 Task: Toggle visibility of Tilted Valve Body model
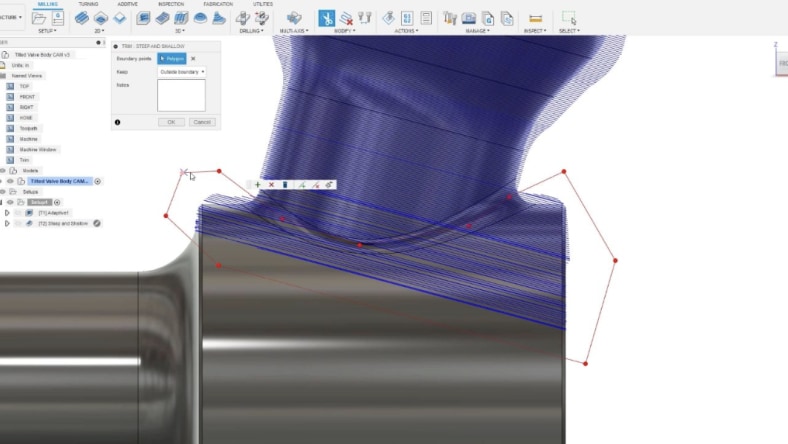[x=10, y=181]
